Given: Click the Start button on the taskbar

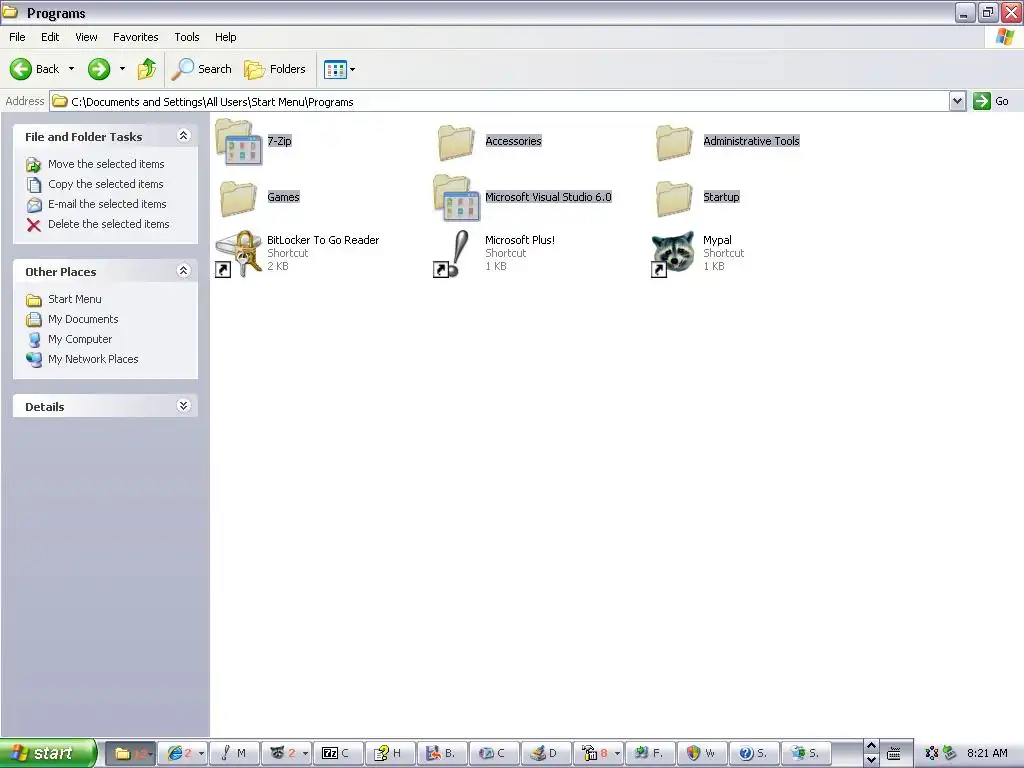Looking at the screenshot, I should coord(48,753).
